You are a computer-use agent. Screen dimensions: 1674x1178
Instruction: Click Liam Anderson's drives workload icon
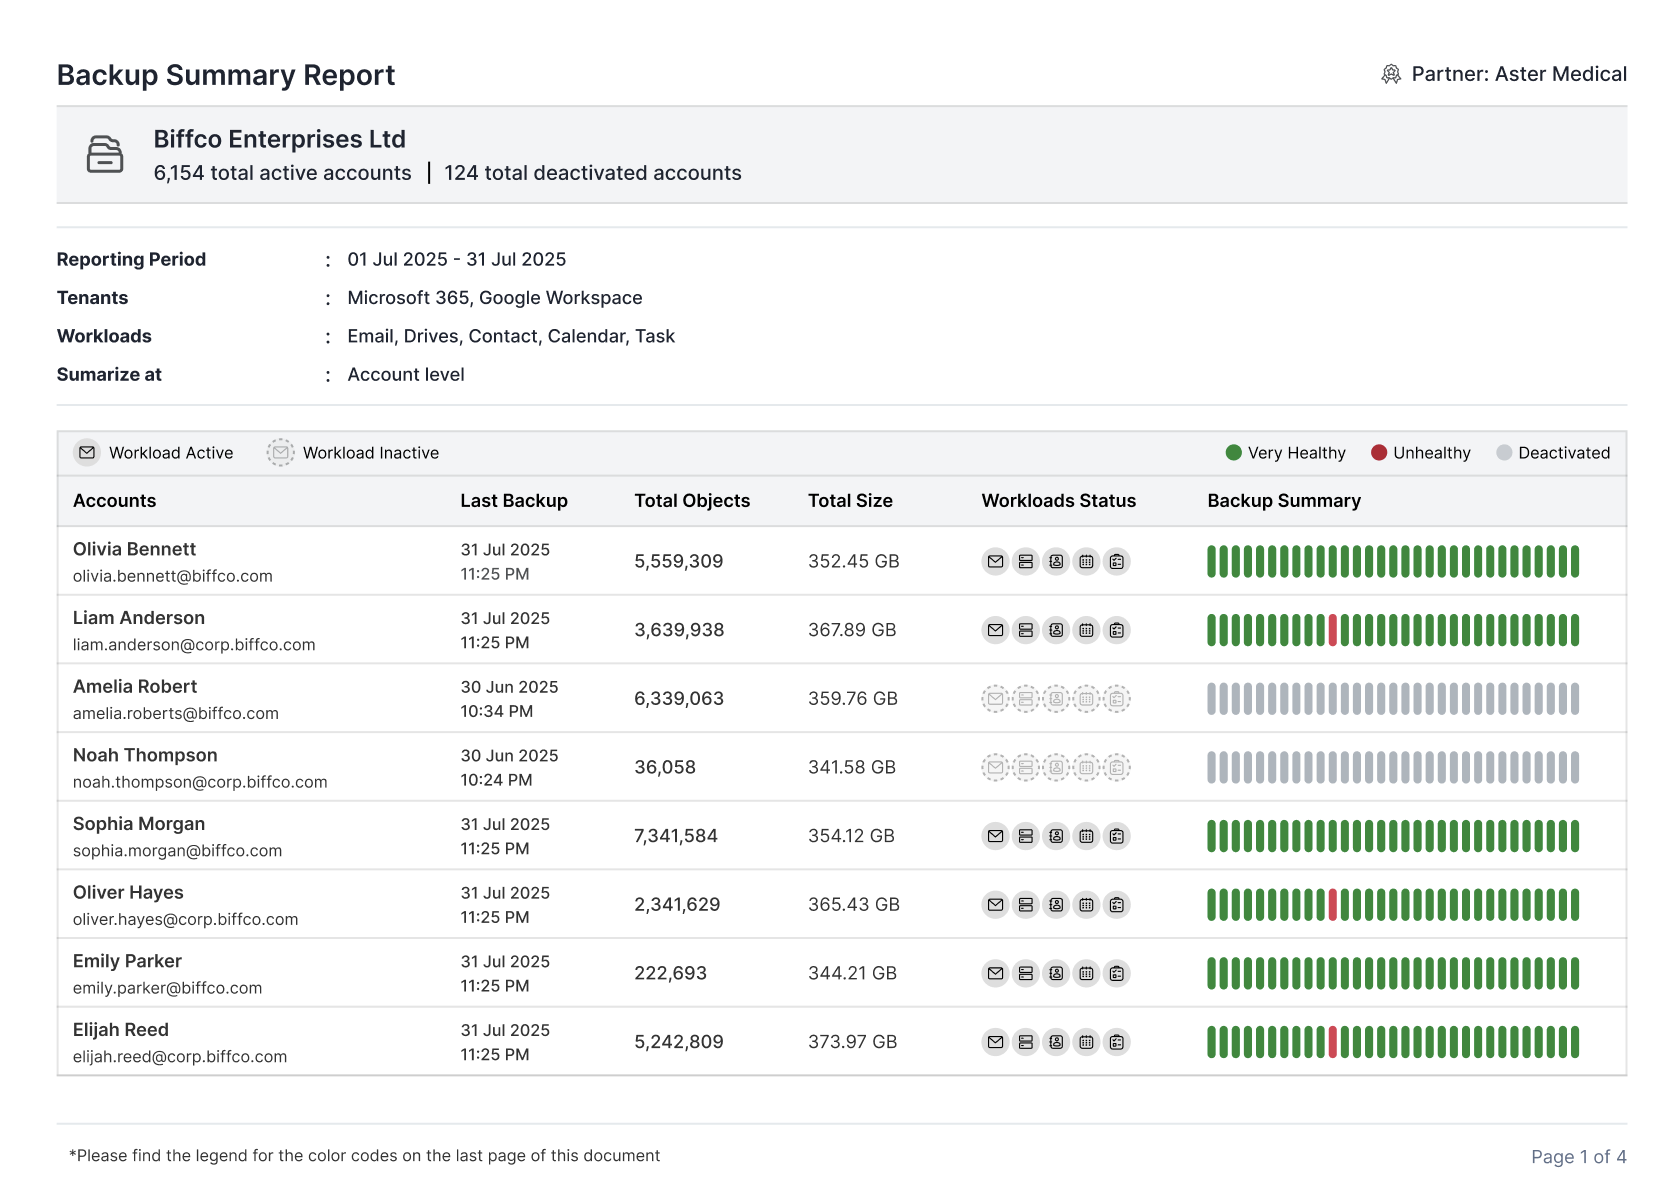click(1025, 630)
